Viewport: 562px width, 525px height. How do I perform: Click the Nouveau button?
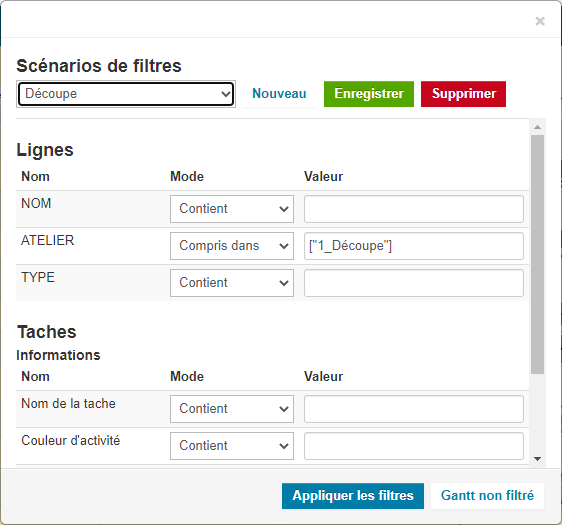point(279,94)
